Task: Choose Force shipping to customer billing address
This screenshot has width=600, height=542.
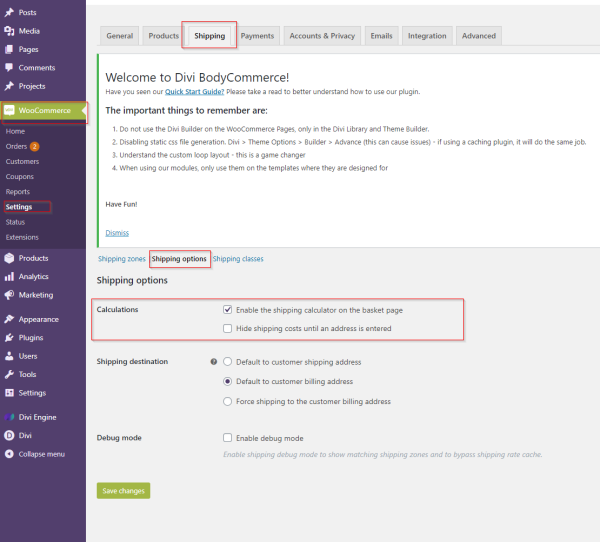Action: [x=229, y=401]
